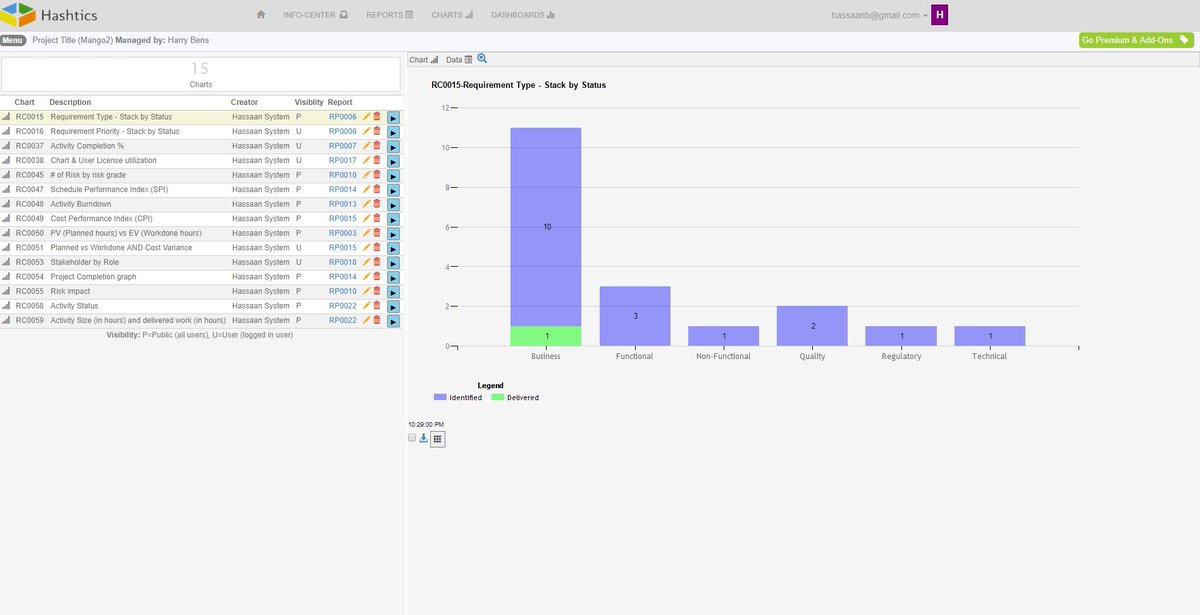Open the DASHBOARDS menu
Viewport: 1200px width, 615px height.
[523, 15]
